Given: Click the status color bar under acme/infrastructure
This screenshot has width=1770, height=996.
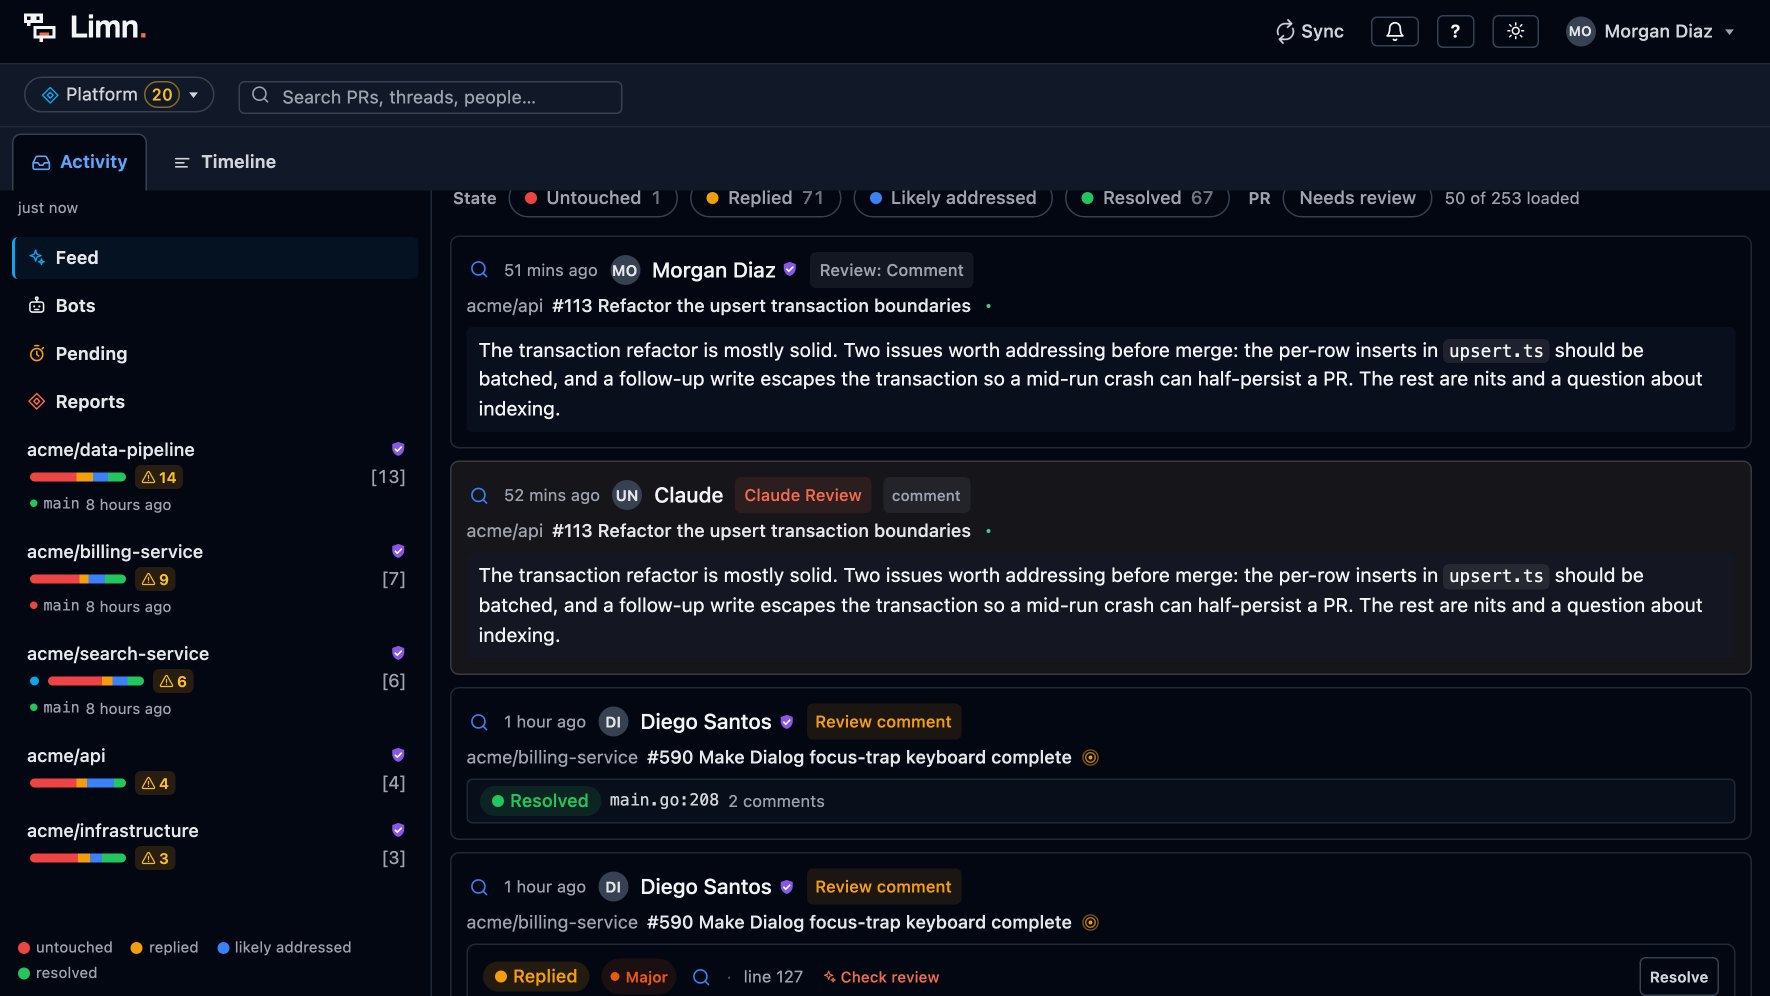Looking at the screenshot, I should [x=78, y=858].
